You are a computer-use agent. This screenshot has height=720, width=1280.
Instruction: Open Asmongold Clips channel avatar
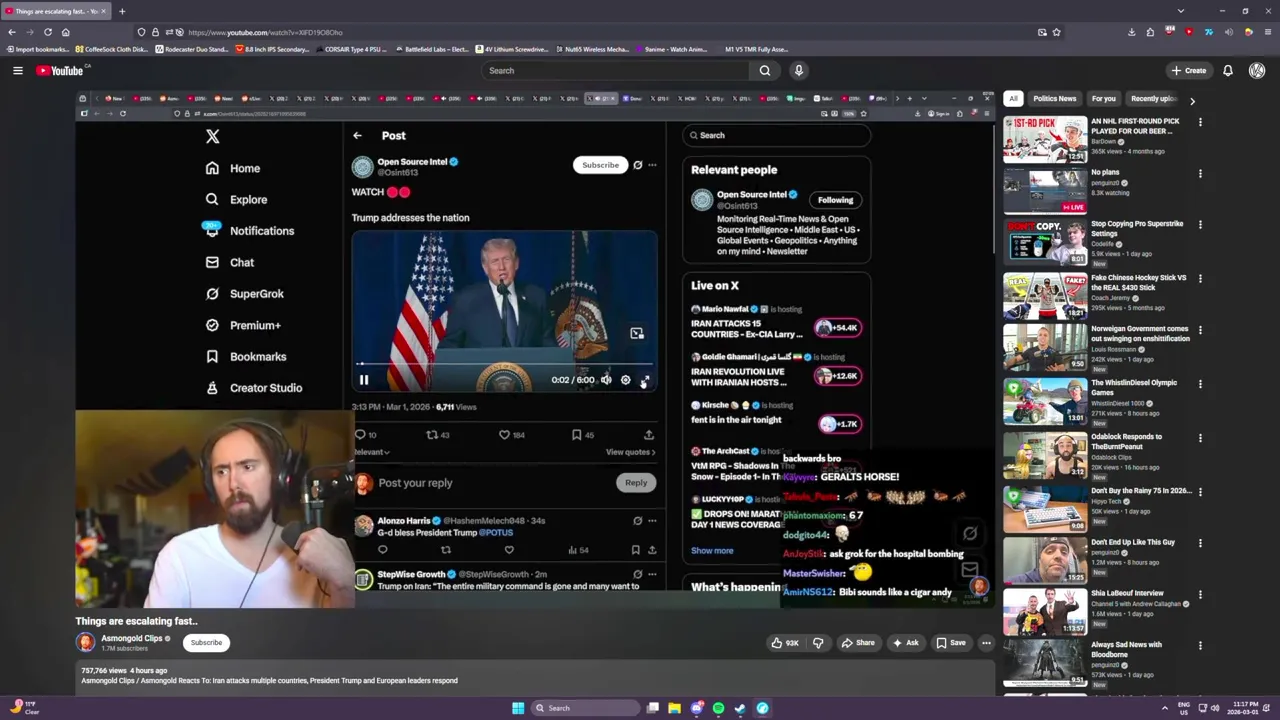point(86,643)
